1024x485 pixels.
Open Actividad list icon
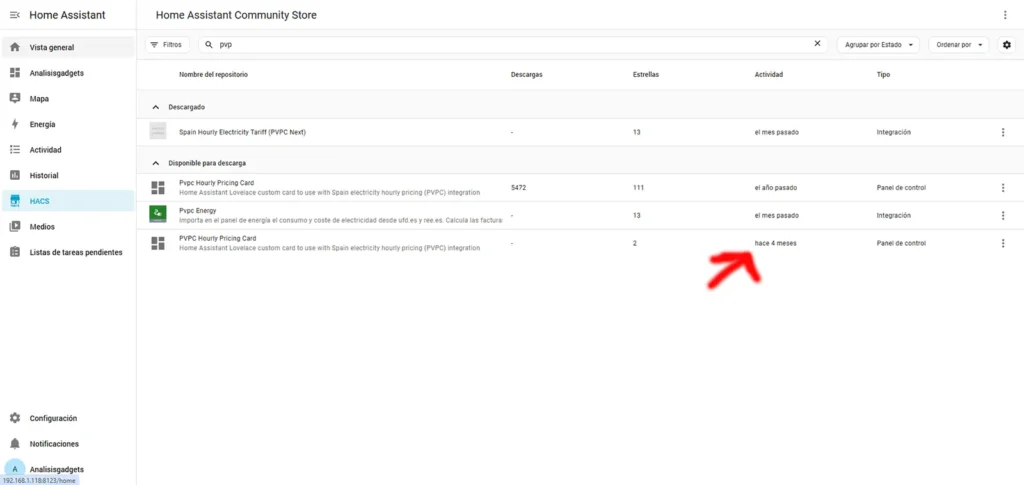(15, 149)
